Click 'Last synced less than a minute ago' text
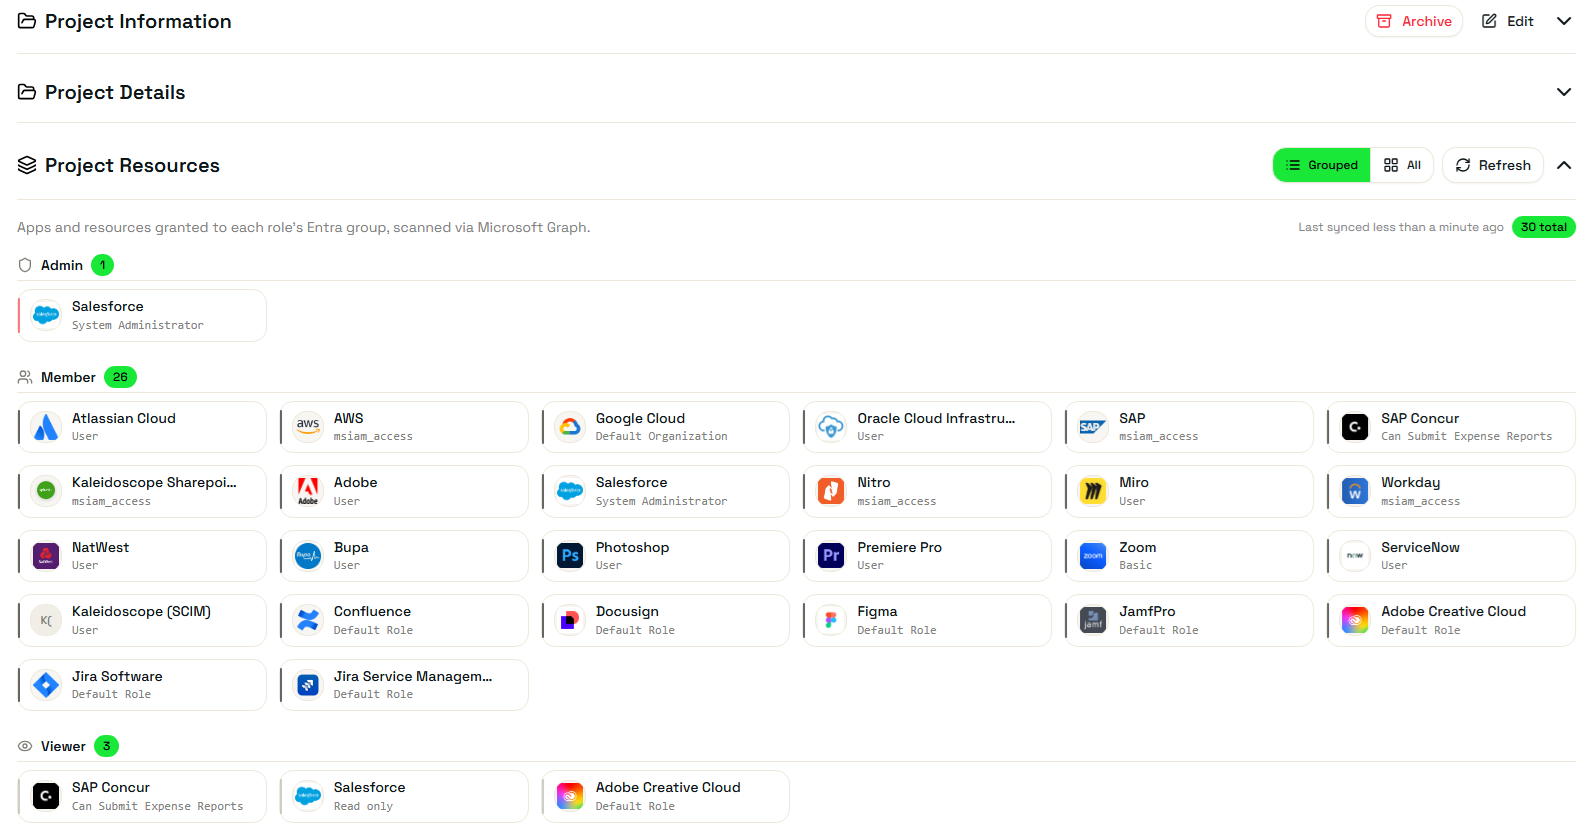This screenshot has width=1594, height=839. [1401, 227]
